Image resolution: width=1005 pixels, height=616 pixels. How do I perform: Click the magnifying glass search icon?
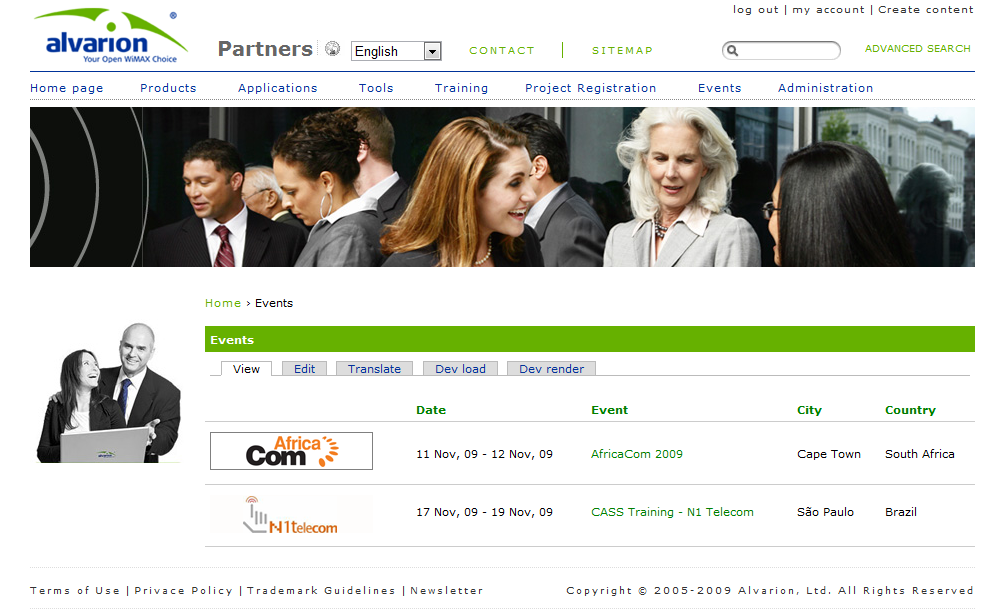732,51
